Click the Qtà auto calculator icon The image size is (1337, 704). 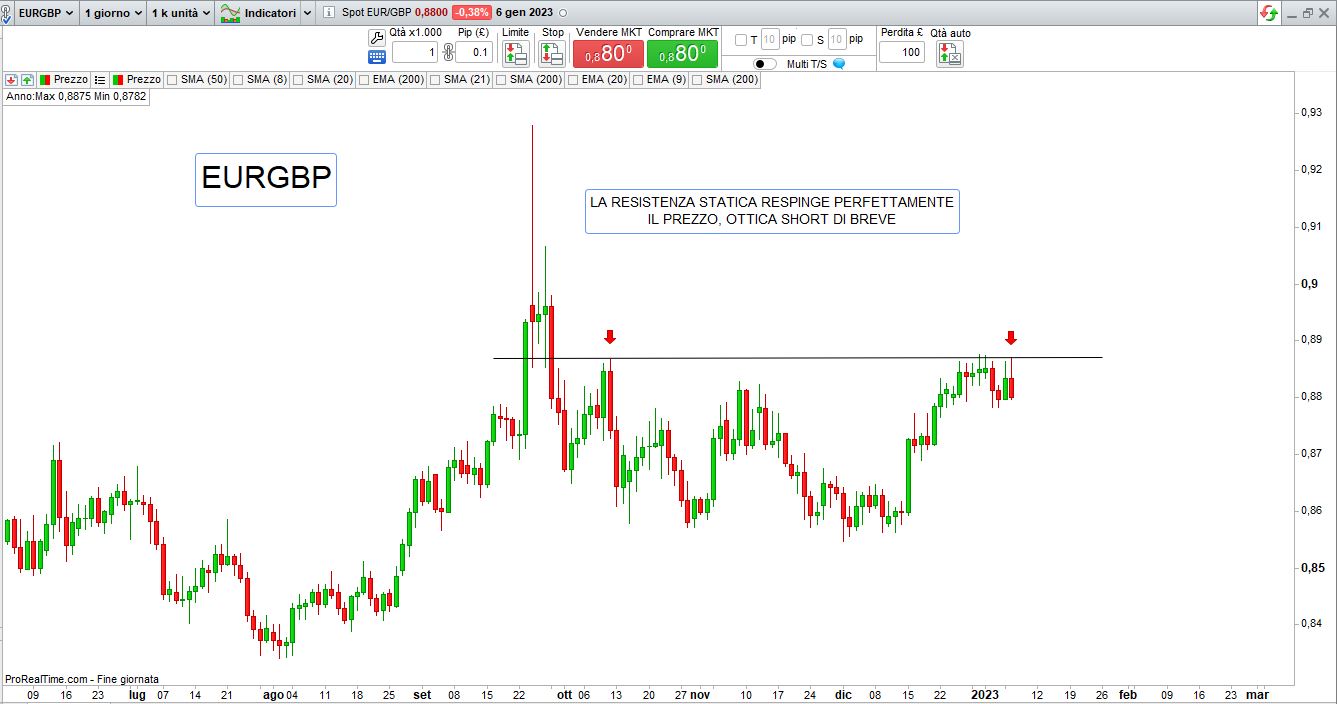point(949,54)
